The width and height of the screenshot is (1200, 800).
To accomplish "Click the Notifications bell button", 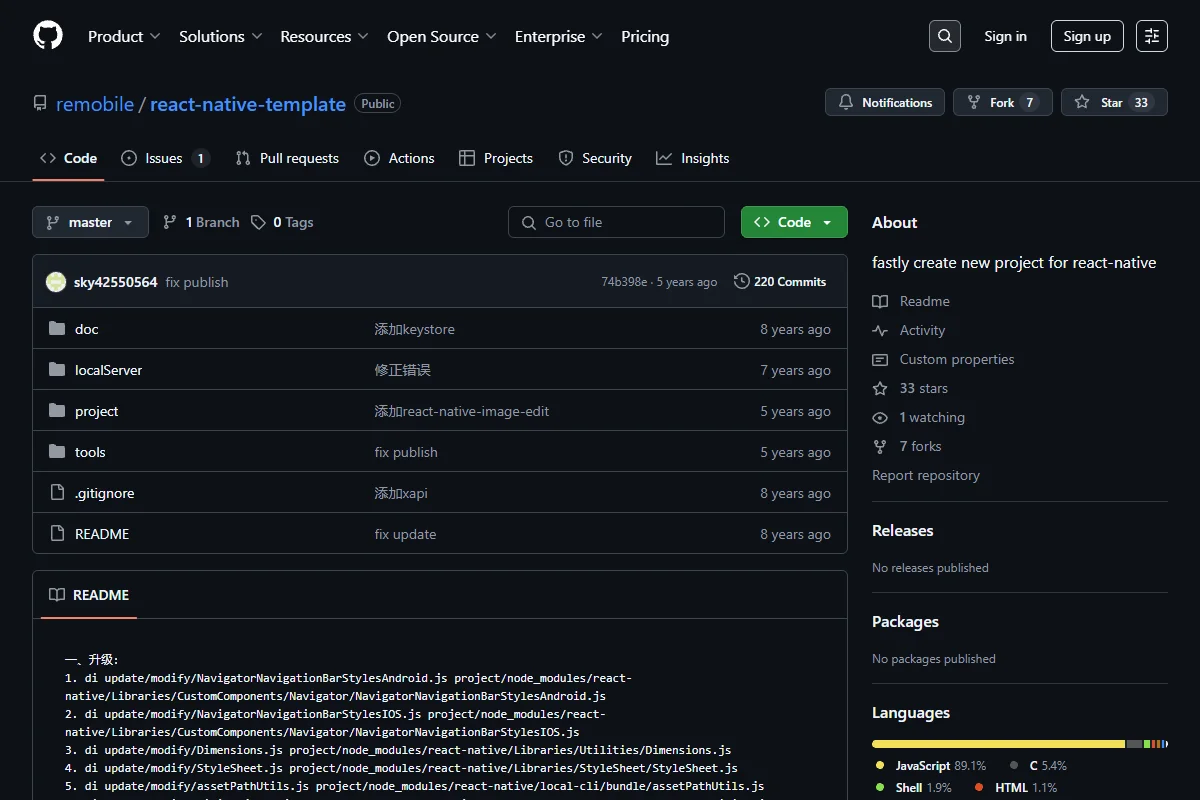I will [885, 102].
